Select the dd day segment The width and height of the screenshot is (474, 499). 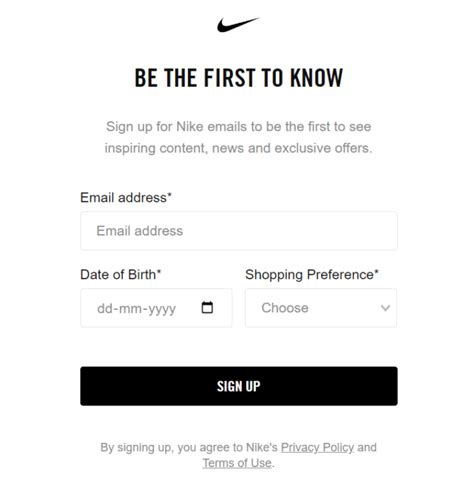[x=105, y=308]
